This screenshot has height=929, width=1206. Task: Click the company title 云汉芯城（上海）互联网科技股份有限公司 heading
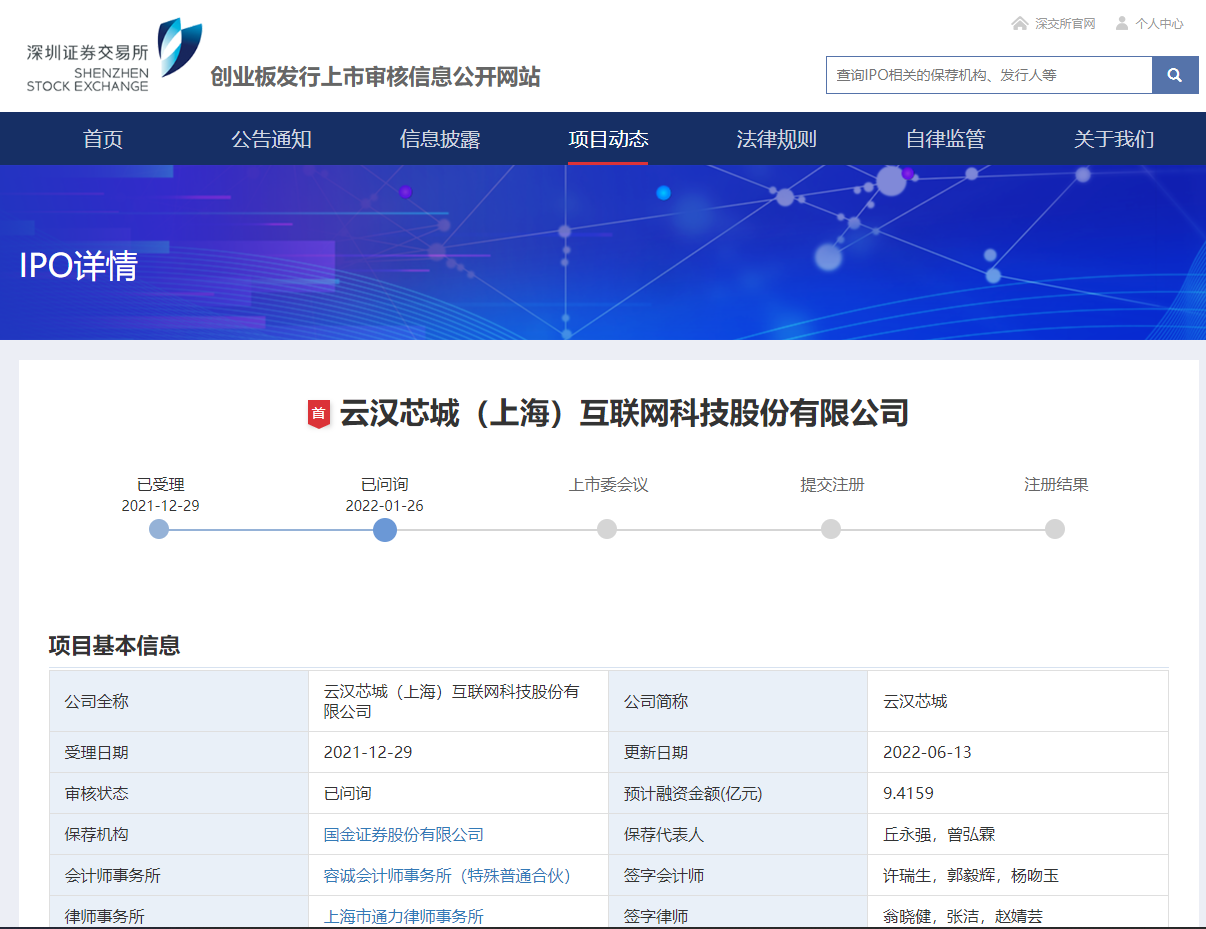pos(624,413)
